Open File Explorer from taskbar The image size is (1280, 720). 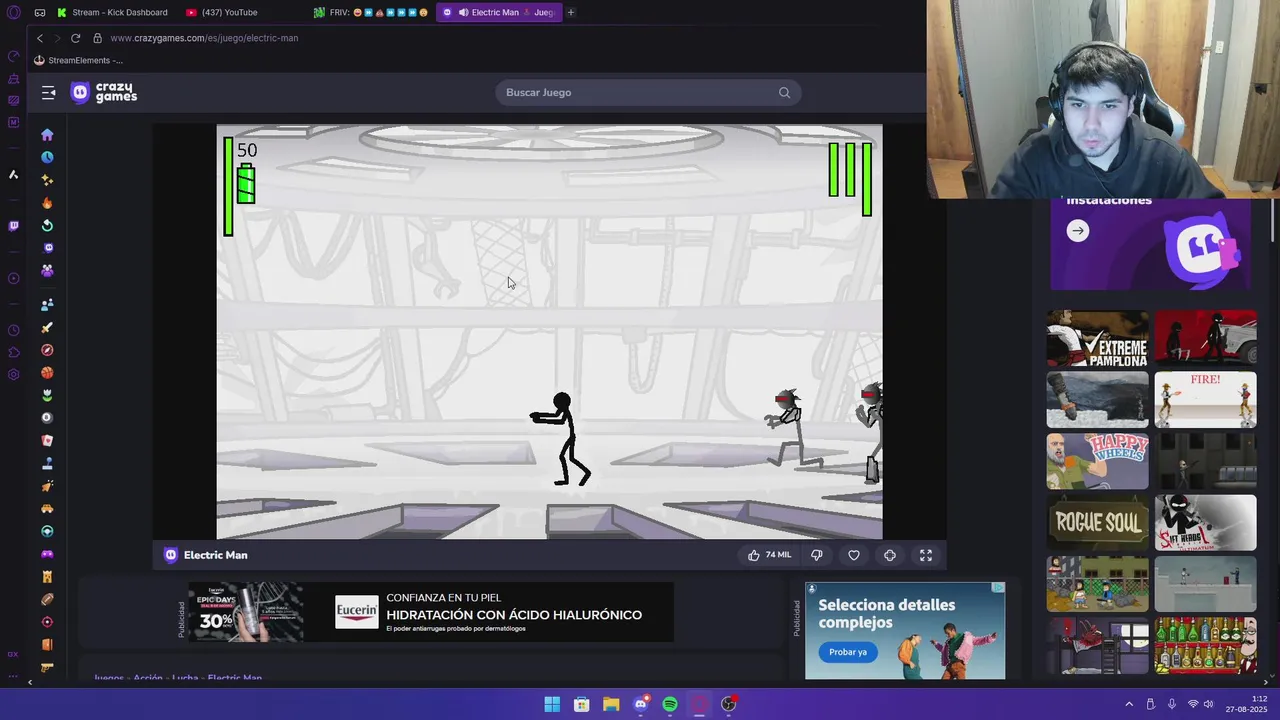tap(611, 704)
